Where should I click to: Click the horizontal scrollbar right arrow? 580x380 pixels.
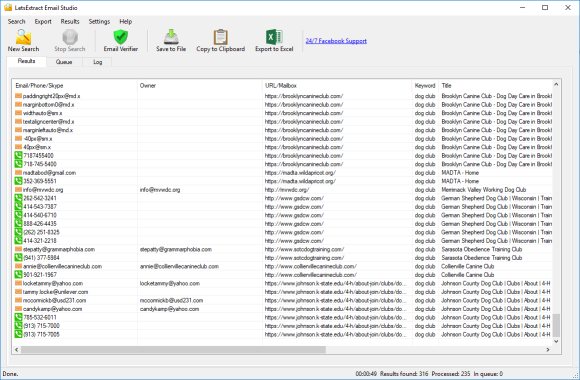tap(548, 350)
